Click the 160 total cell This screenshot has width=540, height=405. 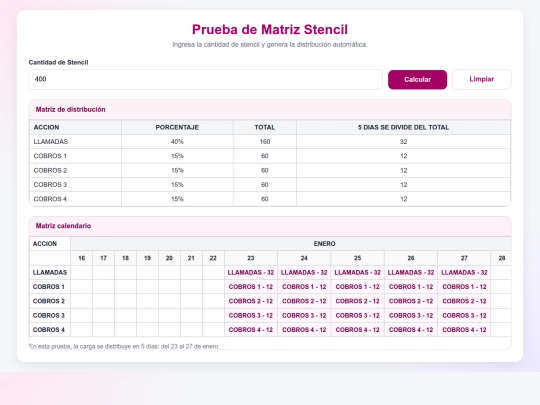click(264, 142)
